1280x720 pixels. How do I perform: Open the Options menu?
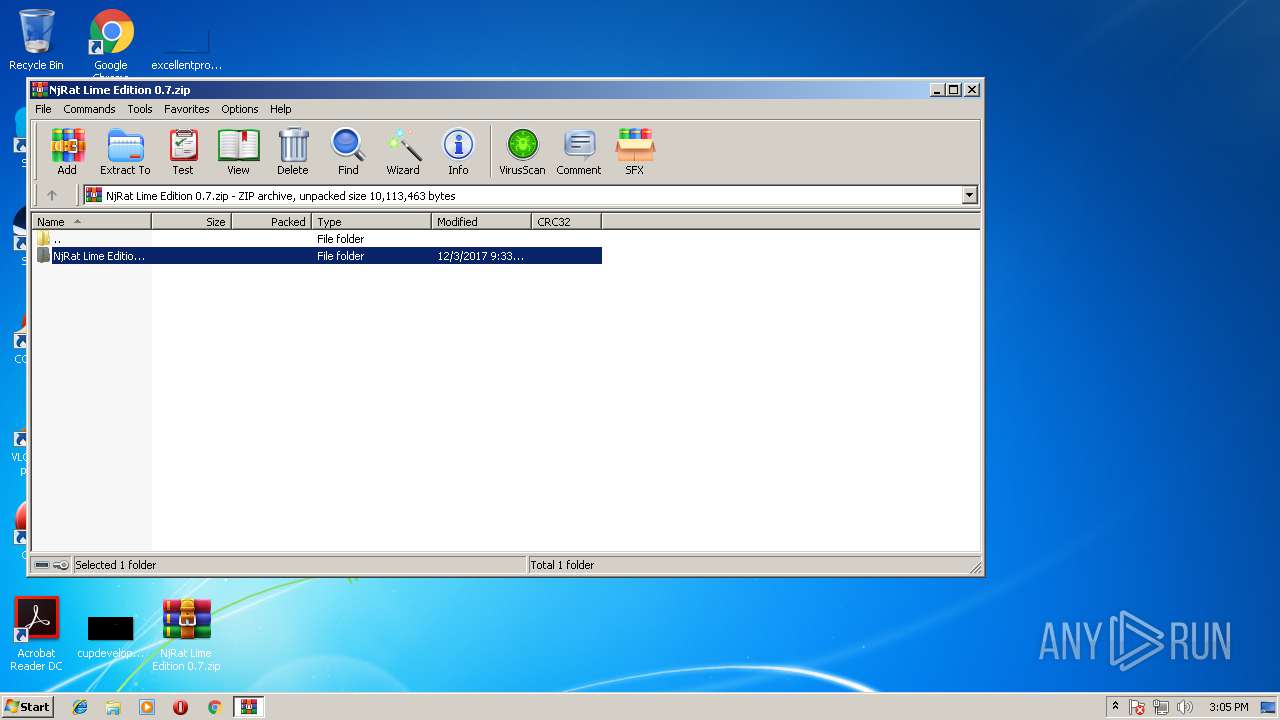(240, 109)
